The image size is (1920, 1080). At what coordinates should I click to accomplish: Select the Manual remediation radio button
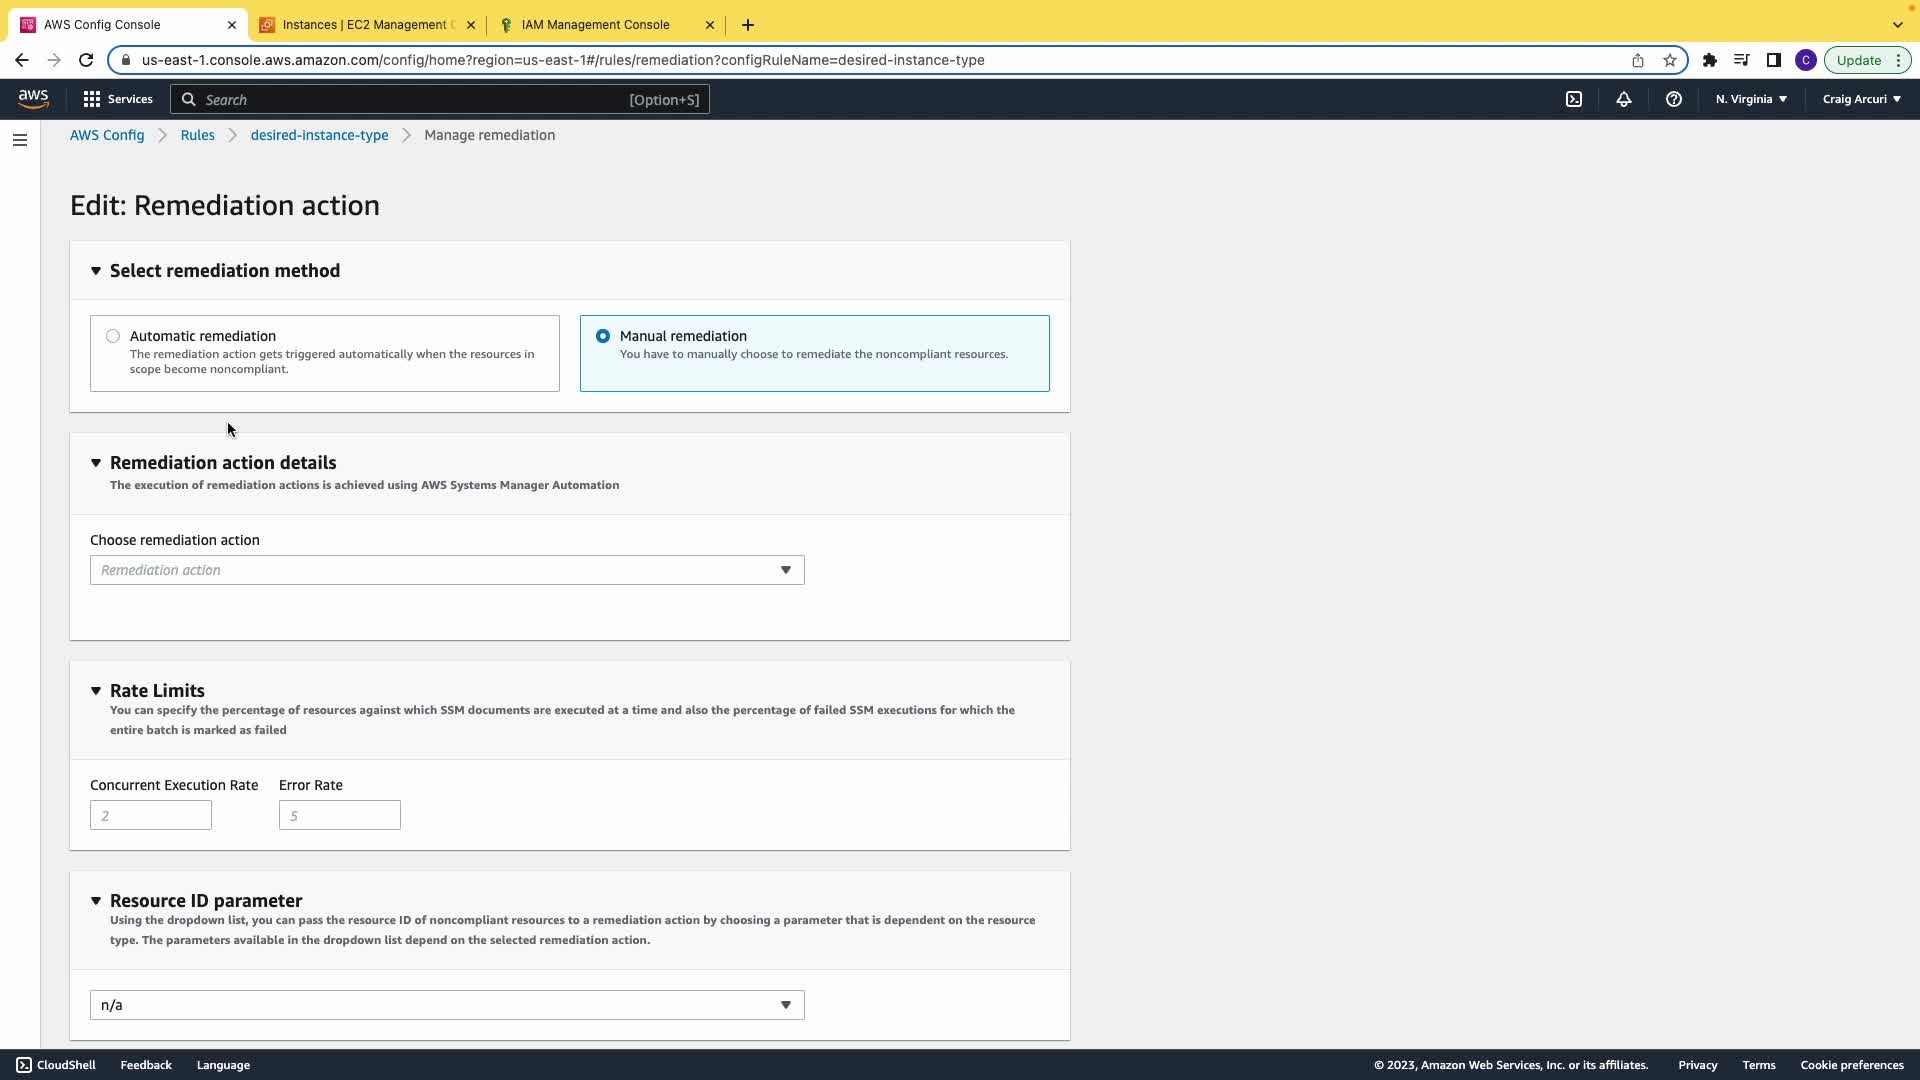pyautogui.click(x=603, y=336)
